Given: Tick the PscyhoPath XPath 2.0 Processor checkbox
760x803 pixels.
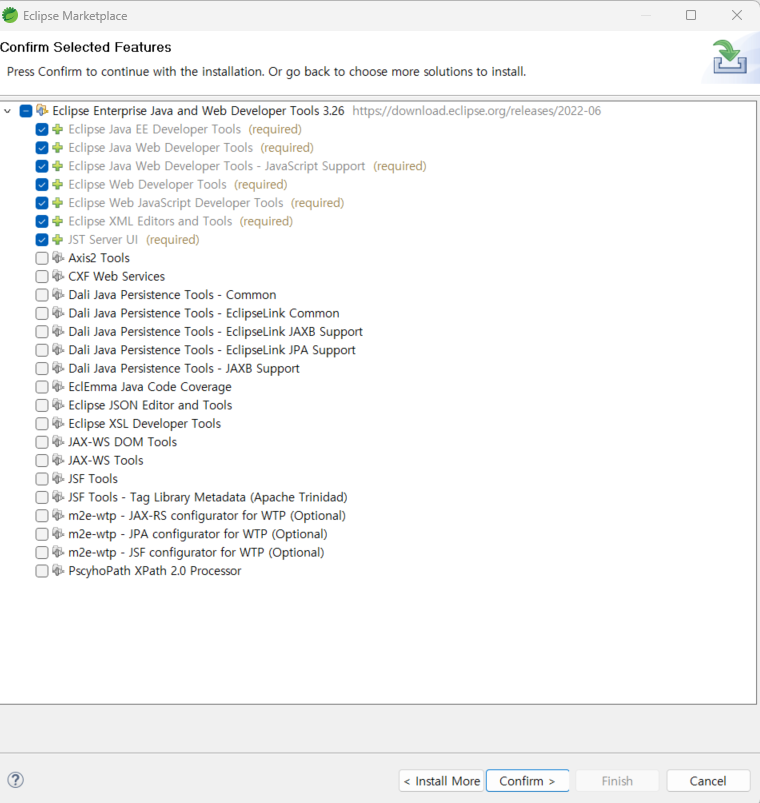Looking at the screenshot, I should click(42, 571).
